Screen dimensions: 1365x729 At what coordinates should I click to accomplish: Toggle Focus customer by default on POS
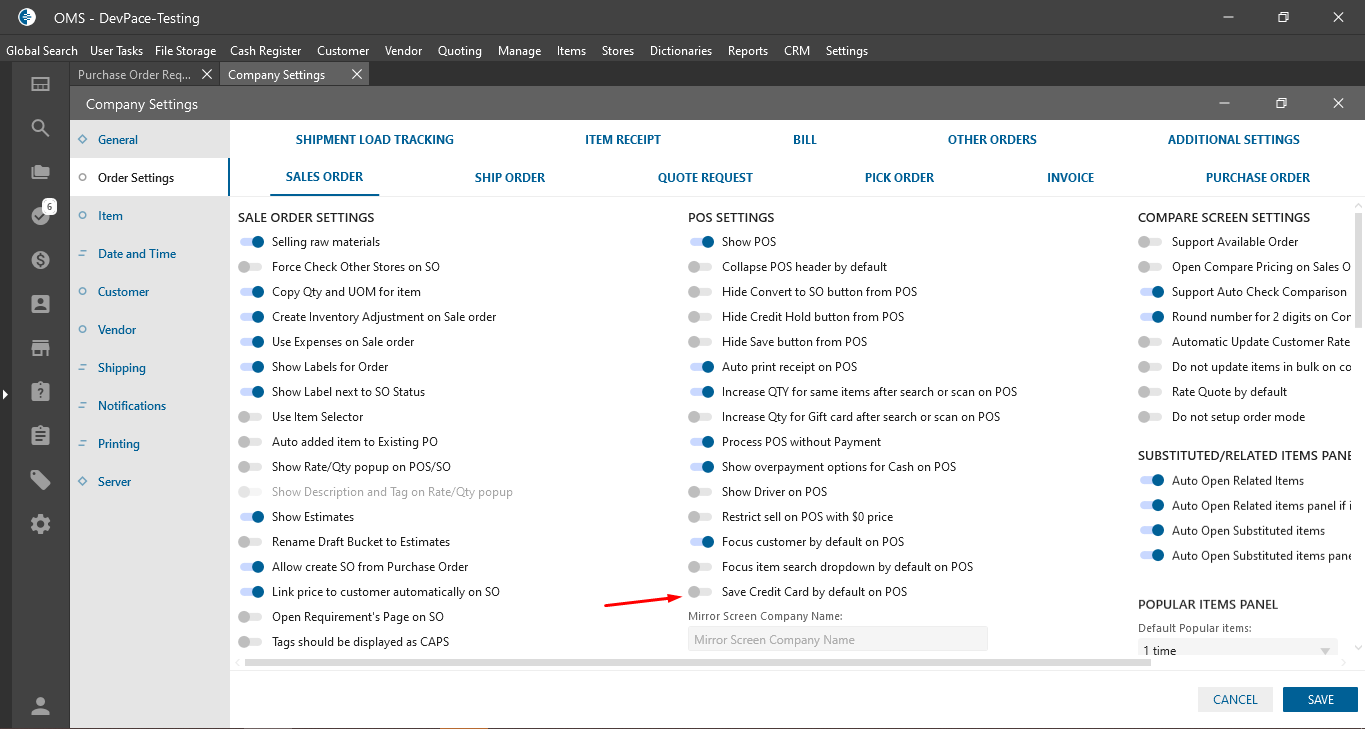(x=702, y=542)
